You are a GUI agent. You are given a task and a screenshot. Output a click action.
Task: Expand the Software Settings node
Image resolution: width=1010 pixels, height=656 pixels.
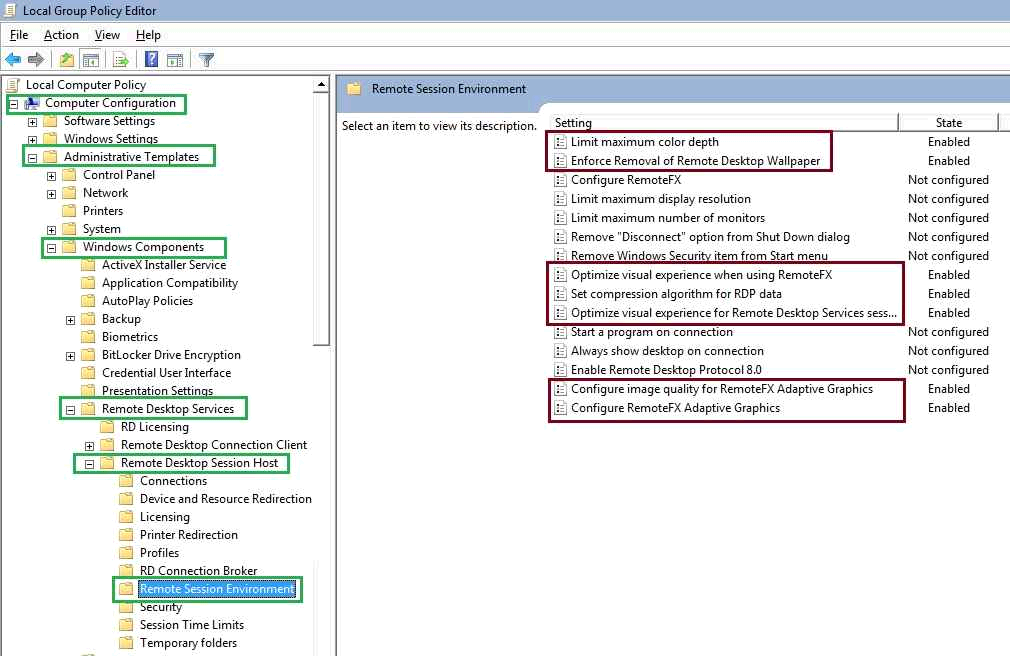[32, 122]
